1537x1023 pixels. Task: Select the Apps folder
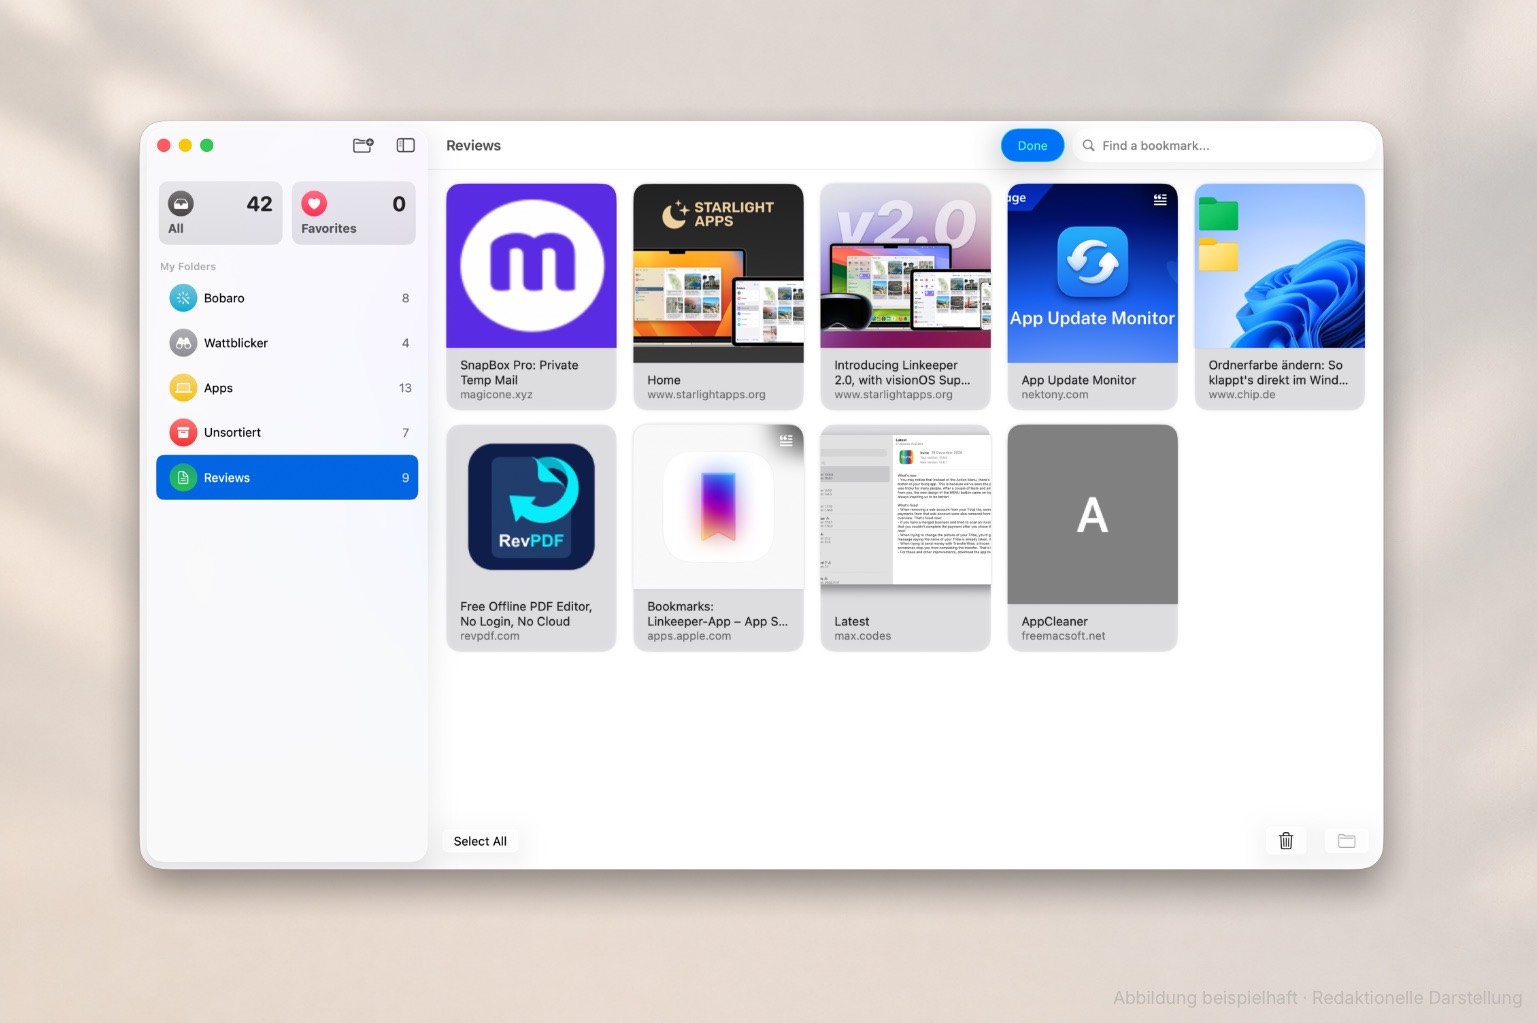(x=287, y=388)
